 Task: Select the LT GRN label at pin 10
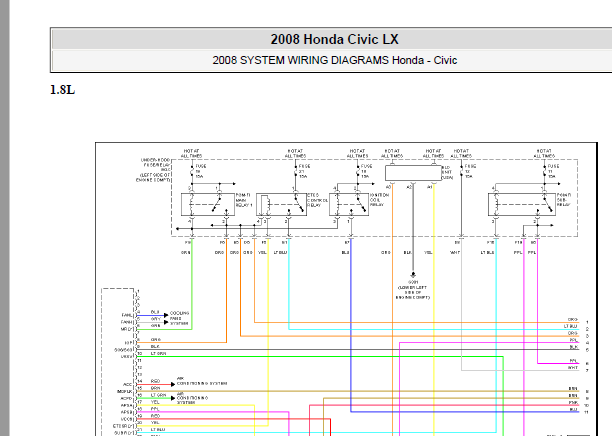click(x=158, y=353)
